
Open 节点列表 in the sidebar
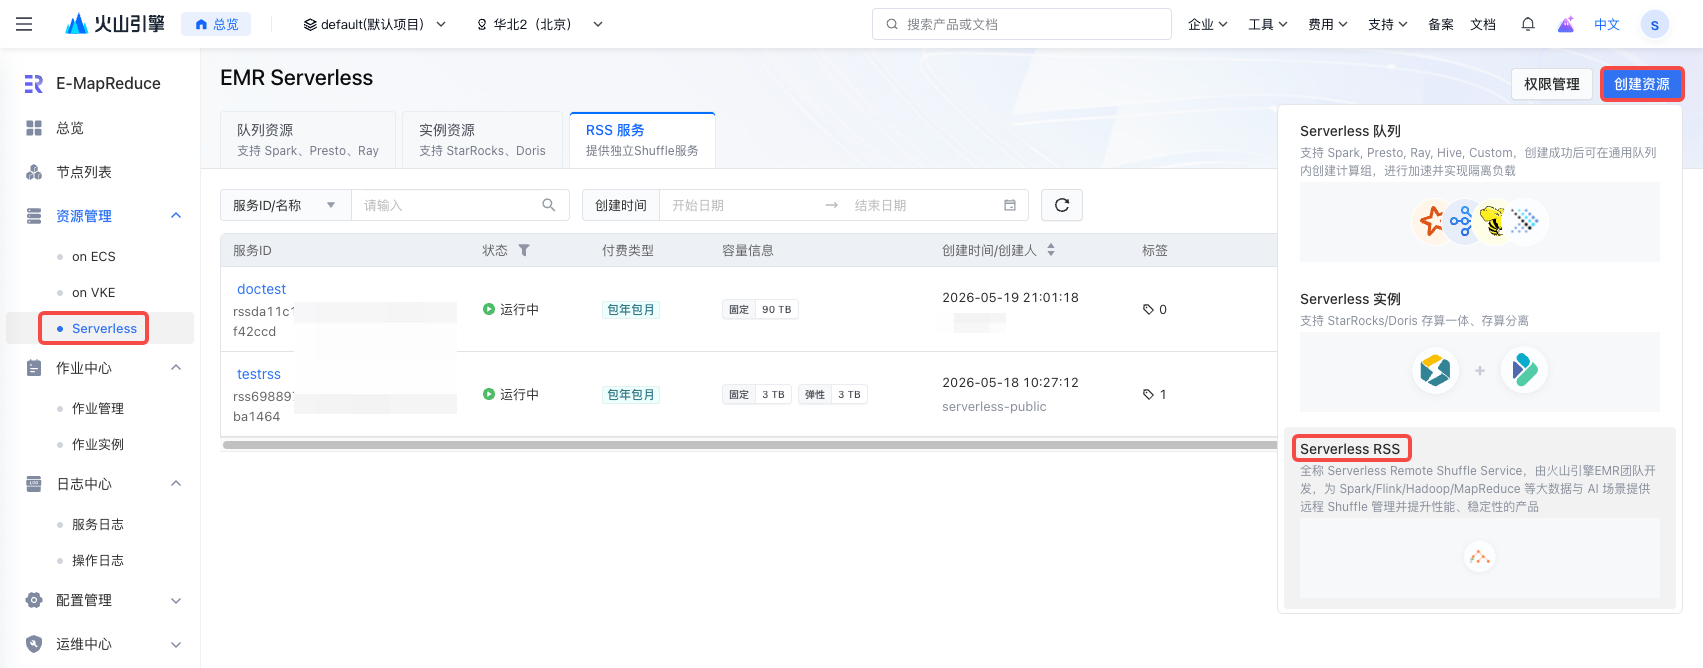pyautogui.click(x=84, y=172)
